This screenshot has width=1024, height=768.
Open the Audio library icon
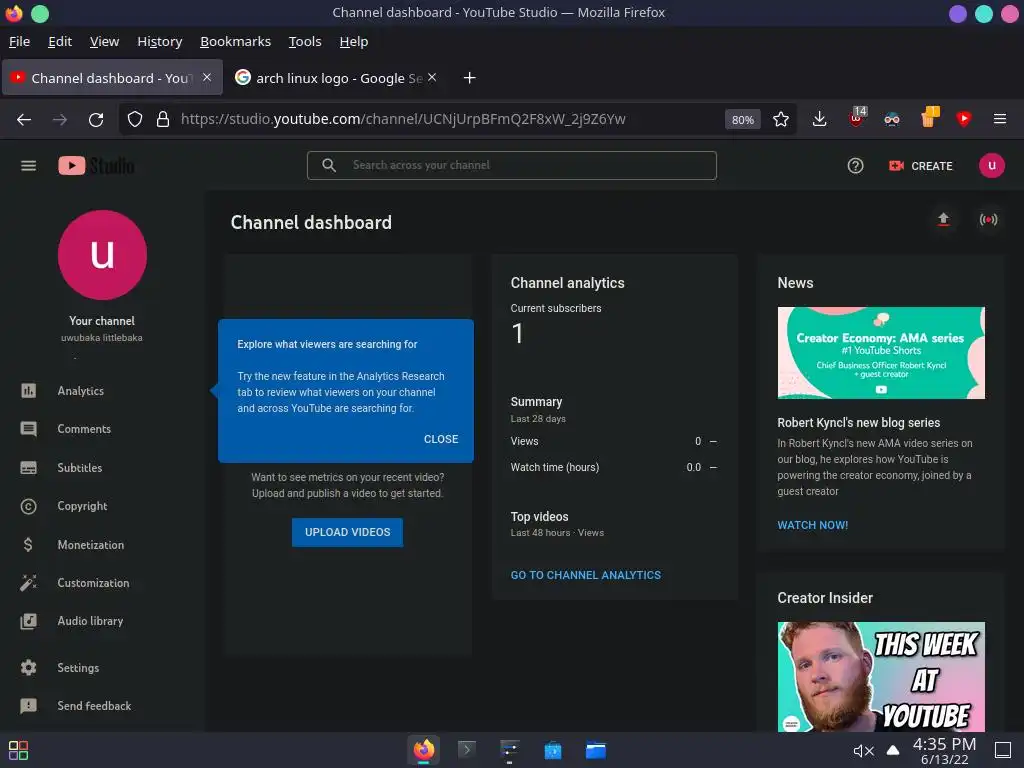tap(28, 621)
